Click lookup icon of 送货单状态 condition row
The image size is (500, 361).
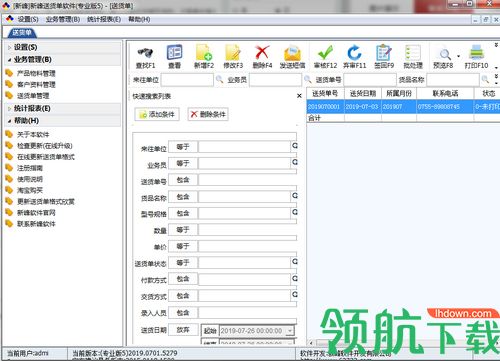pos(295,262)
